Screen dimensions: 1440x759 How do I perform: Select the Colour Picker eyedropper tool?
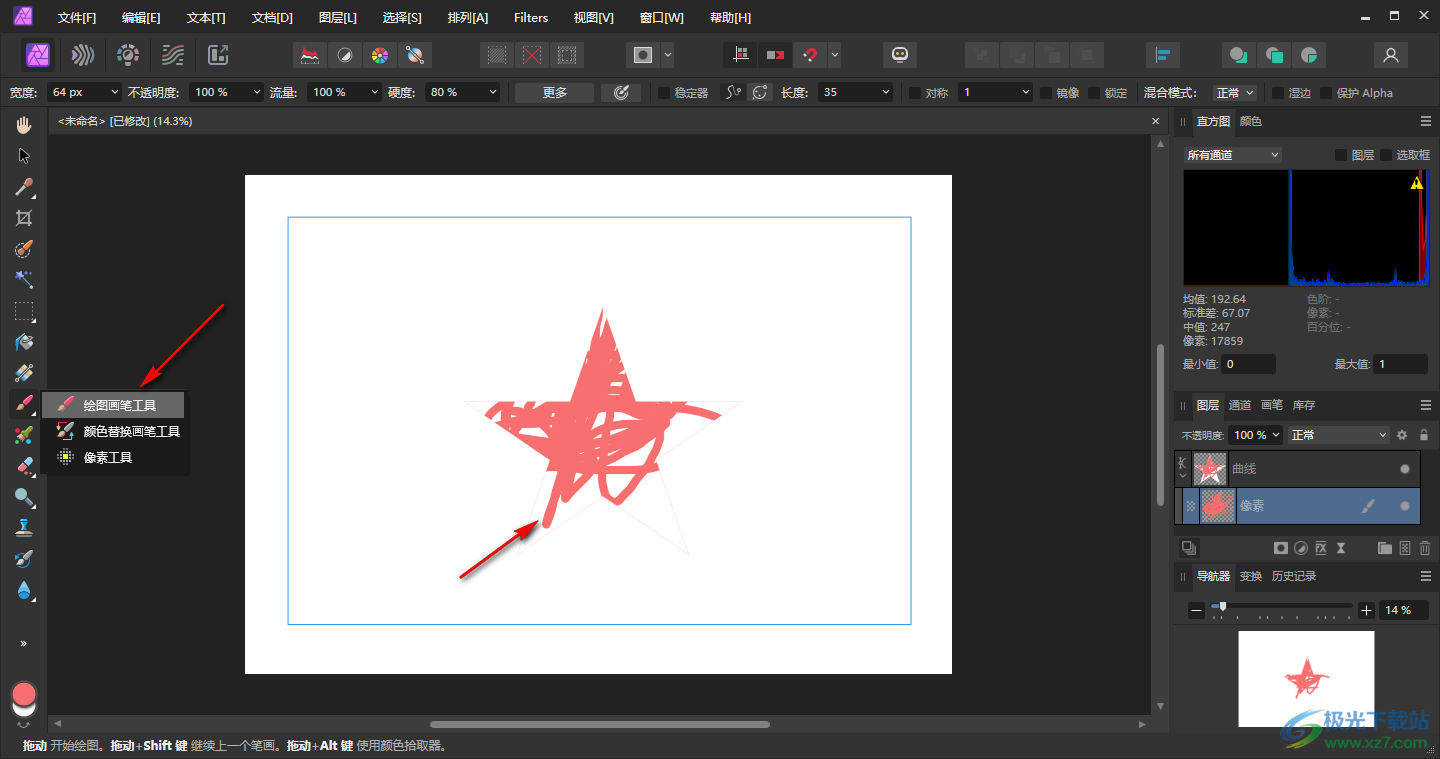click(x=25, y=187)
